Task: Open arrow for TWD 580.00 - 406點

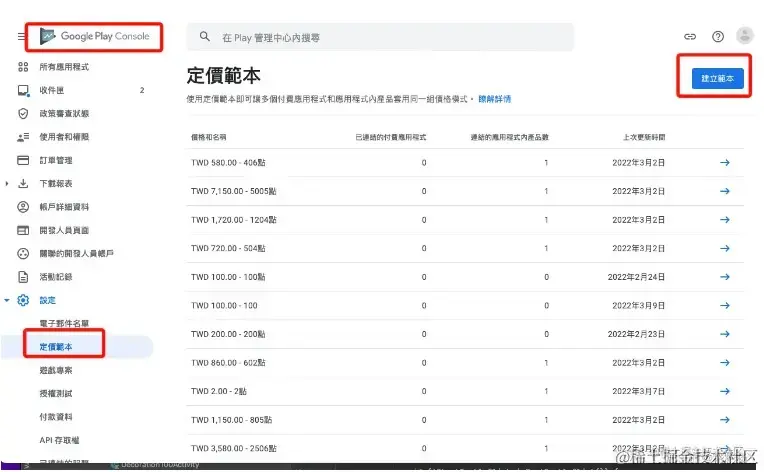Action: tap(725, 163)
